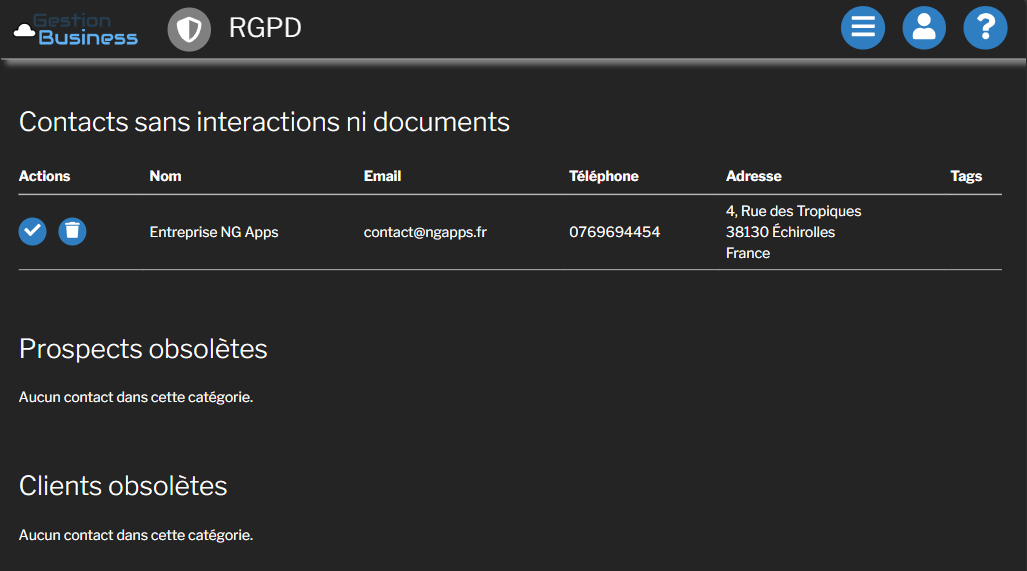Click the phone number 0769694454
1027x571 pixels.
coord(614,232)
